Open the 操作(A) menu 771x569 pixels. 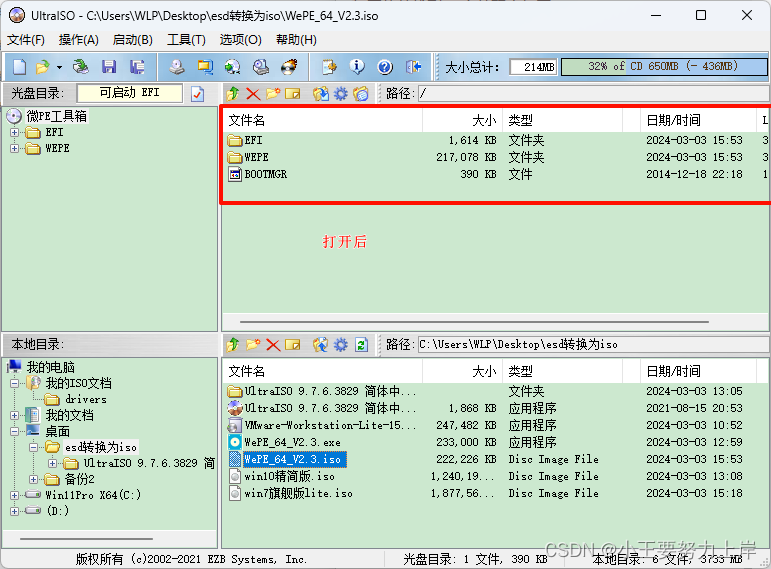(79, 40)
